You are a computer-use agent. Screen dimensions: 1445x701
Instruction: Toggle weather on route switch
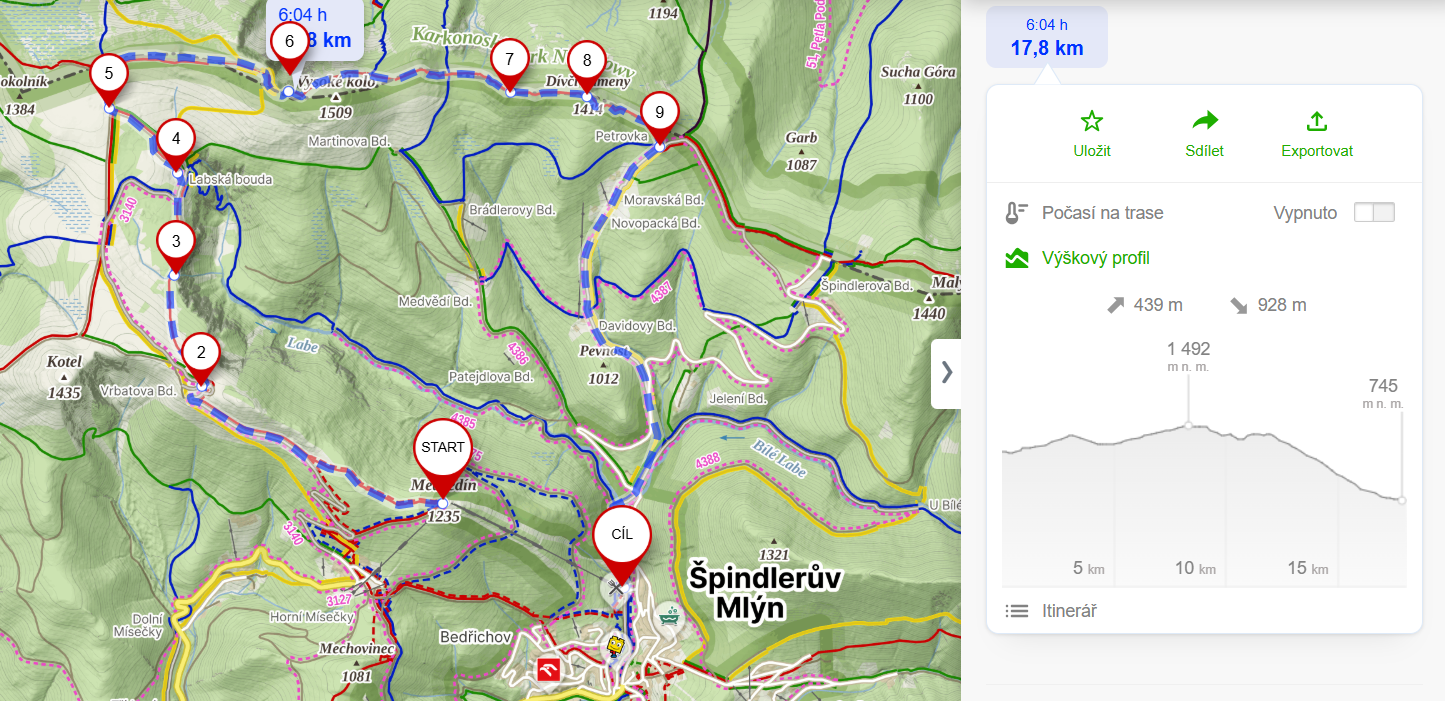1373,213
